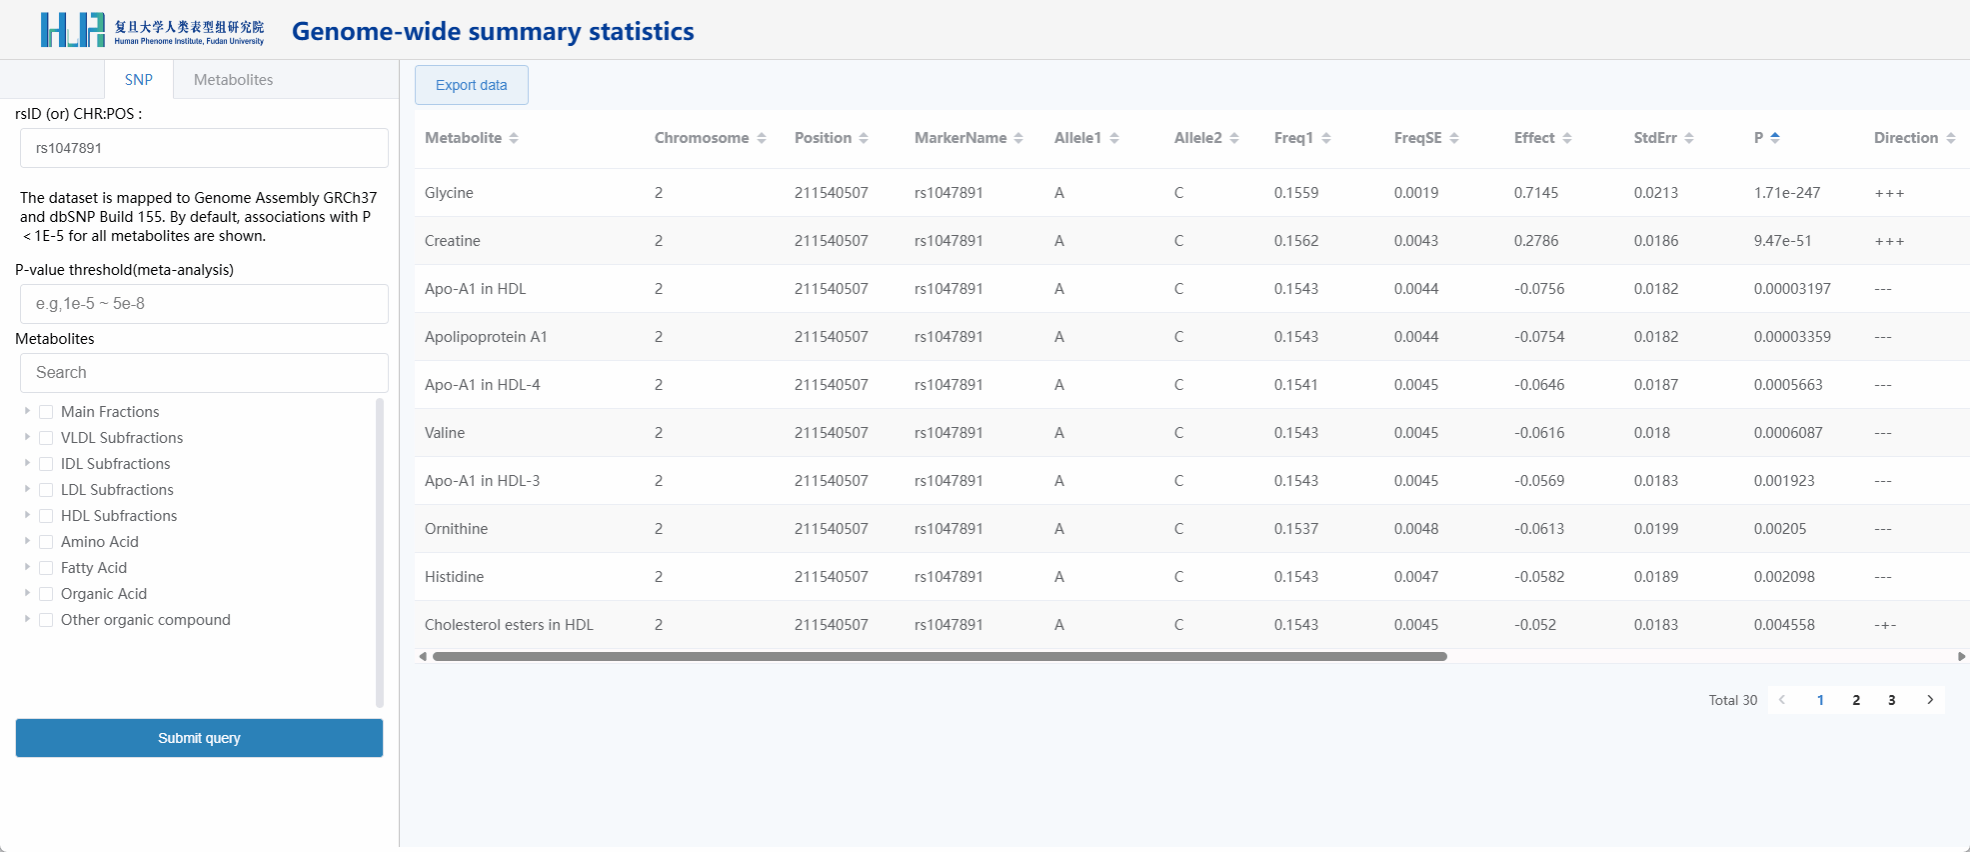
Task: Focus the P-value threshold input field
Action: click(204, 304)
